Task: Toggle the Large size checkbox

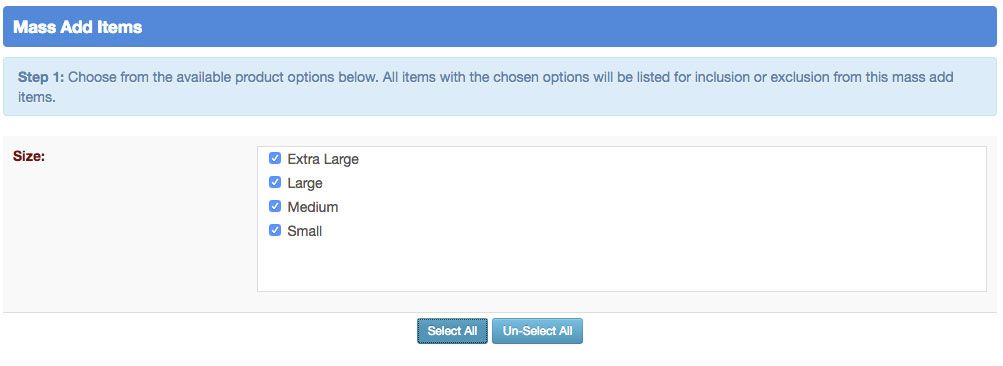Action: click(x=275, y=182)
